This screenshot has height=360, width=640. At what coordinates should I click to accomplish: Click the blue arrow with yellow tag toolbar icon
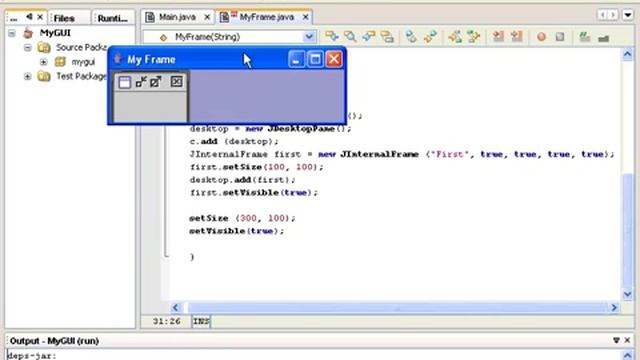click(x=369, y=37)
